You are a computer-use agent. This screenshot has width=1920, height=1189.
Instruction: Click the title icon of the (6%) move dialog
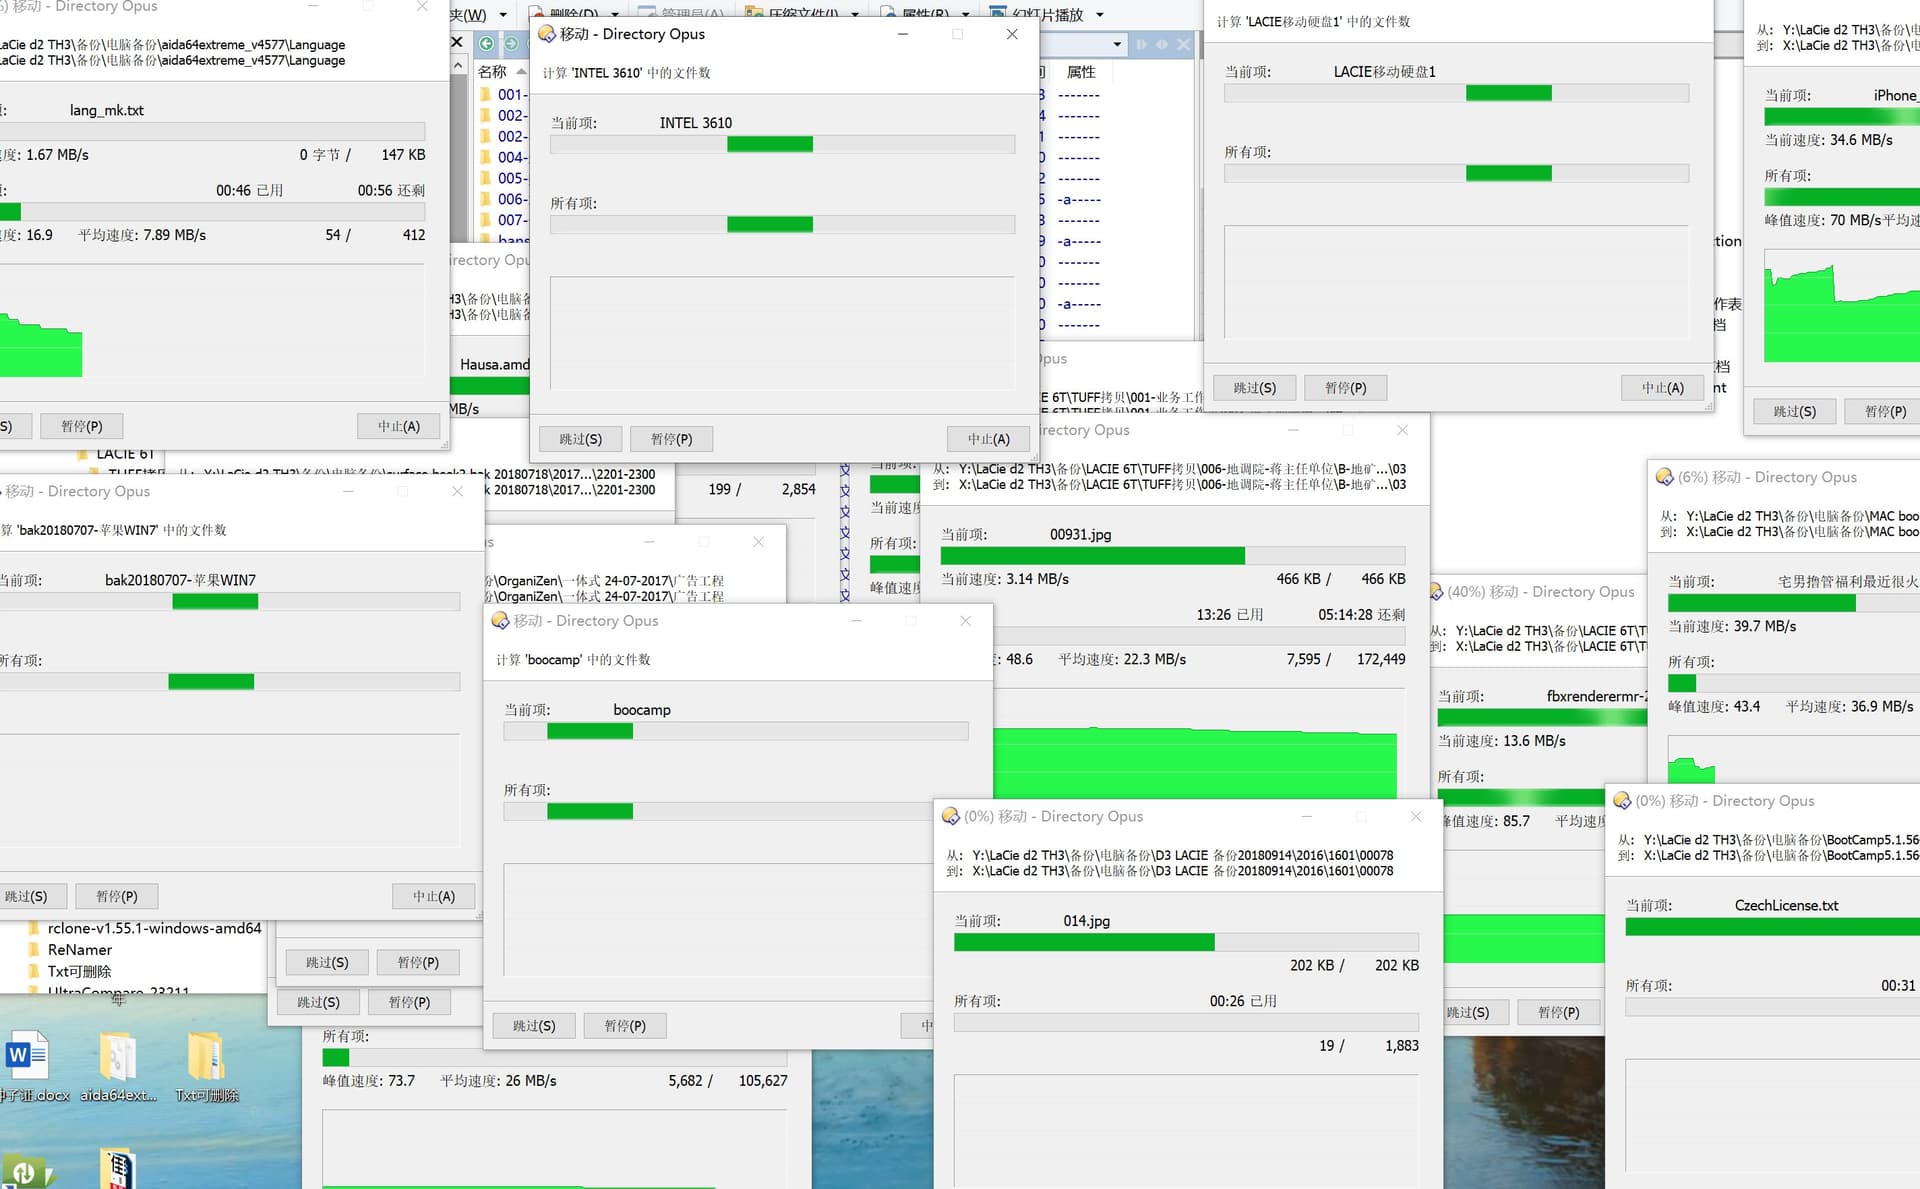1665,478
